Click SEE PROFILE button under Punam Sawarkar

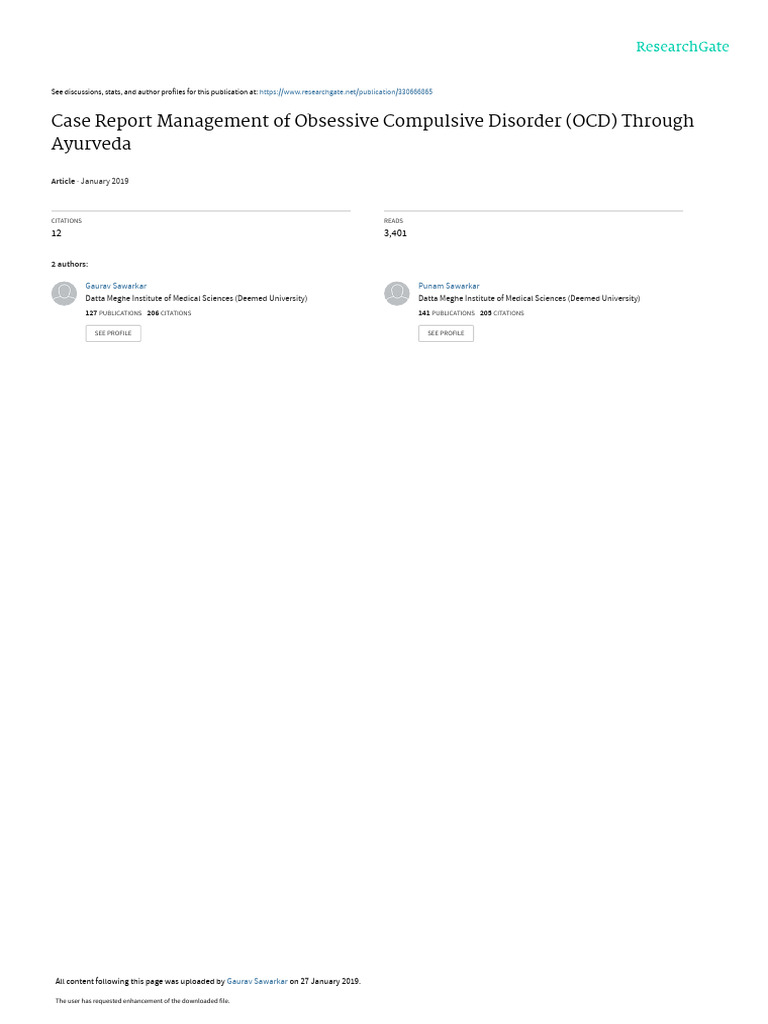(x=446, y=333)
